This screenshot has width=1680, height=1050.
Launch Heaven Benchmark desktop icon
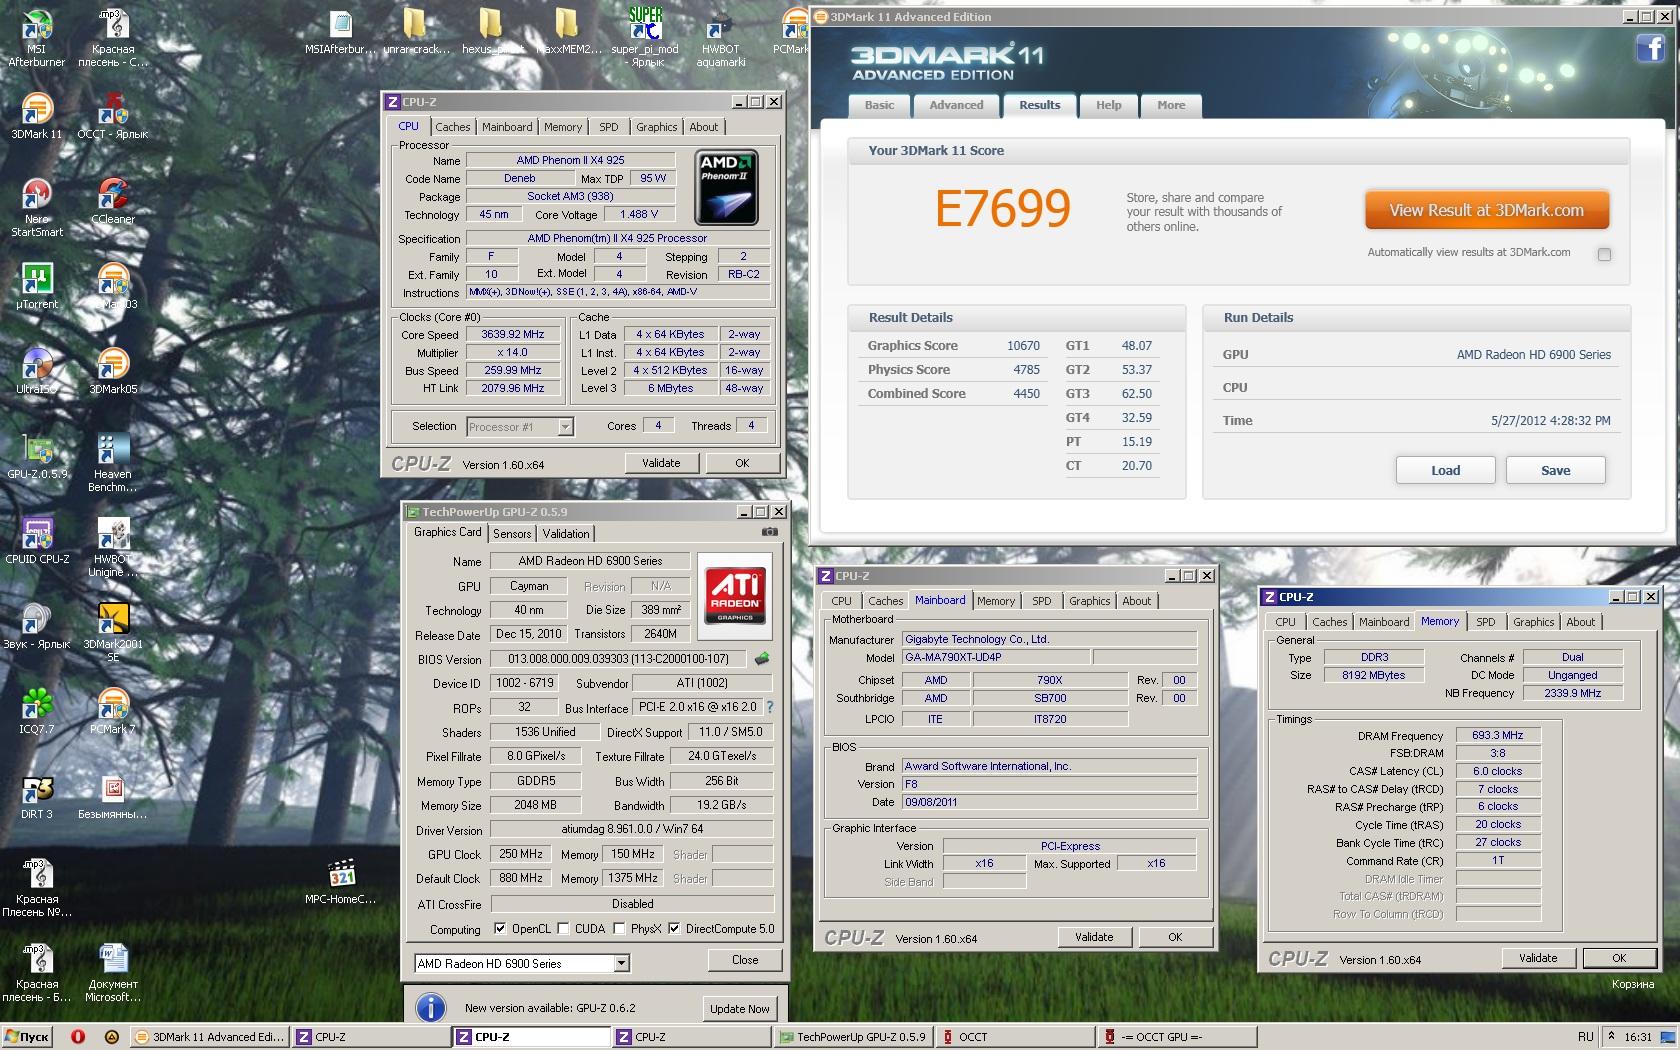[113, 462]
